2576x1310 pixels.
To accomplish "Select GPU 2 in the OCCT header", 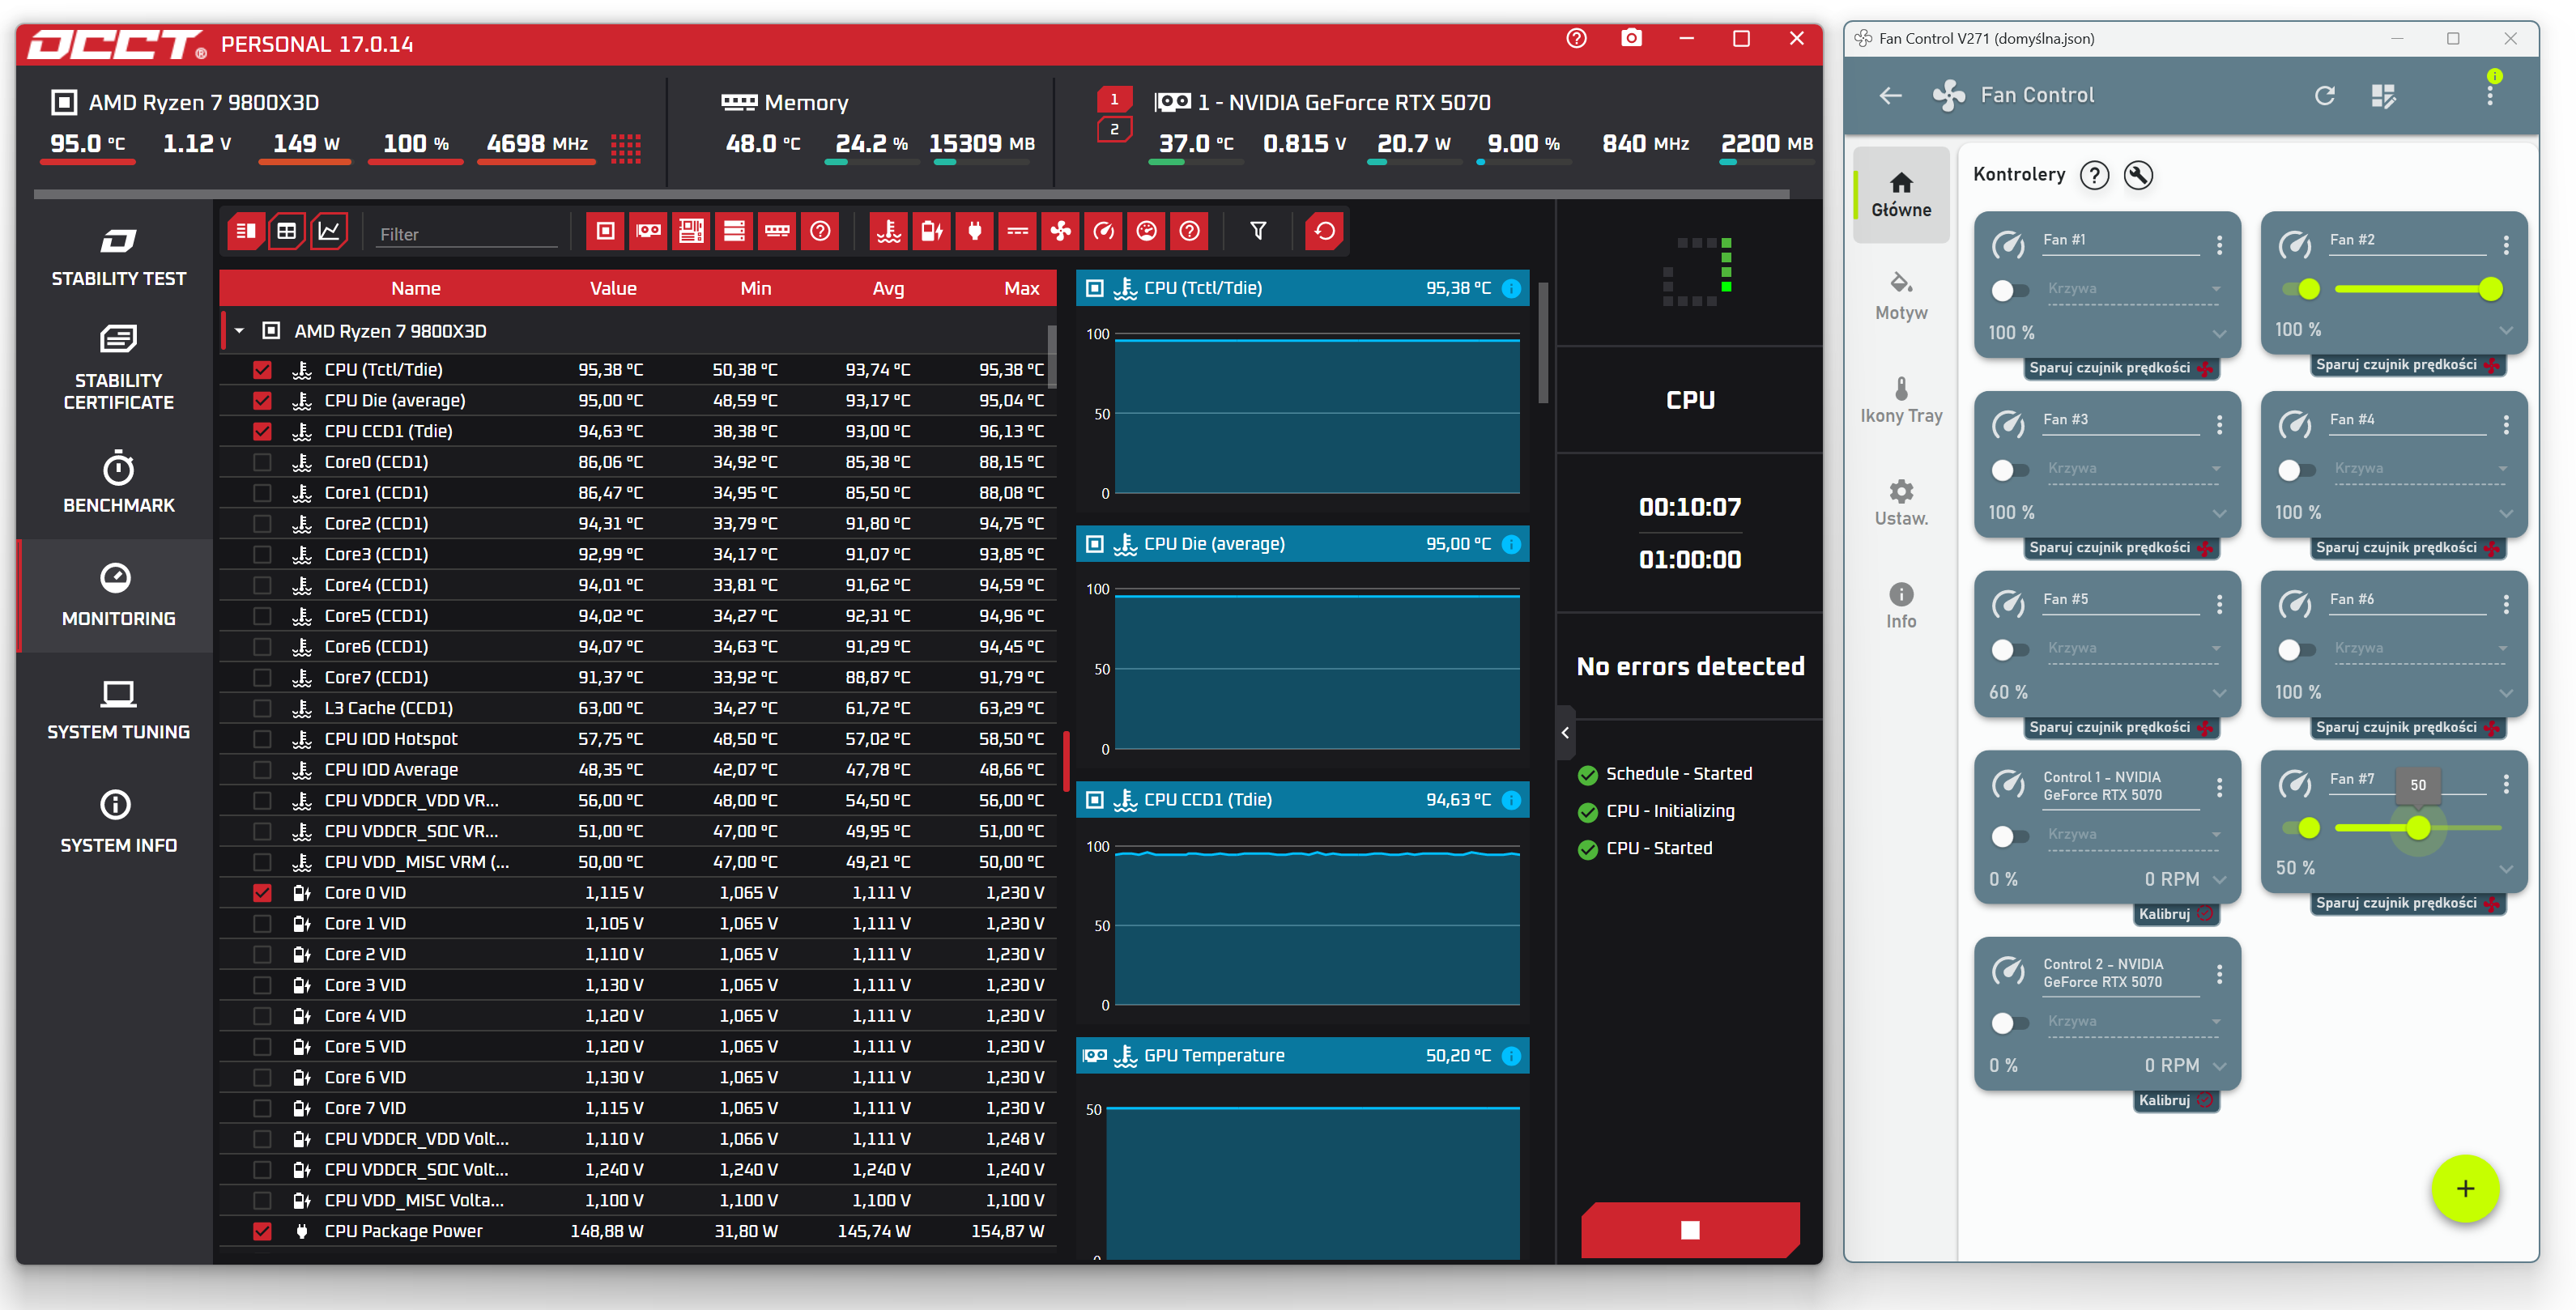I will point(1114,130).
